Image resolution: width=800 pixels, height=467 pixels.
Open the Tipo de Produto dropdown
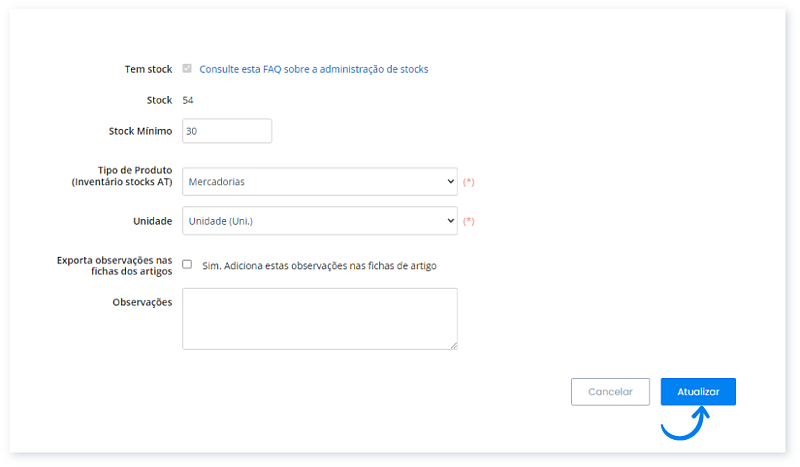tap(319, 182)
